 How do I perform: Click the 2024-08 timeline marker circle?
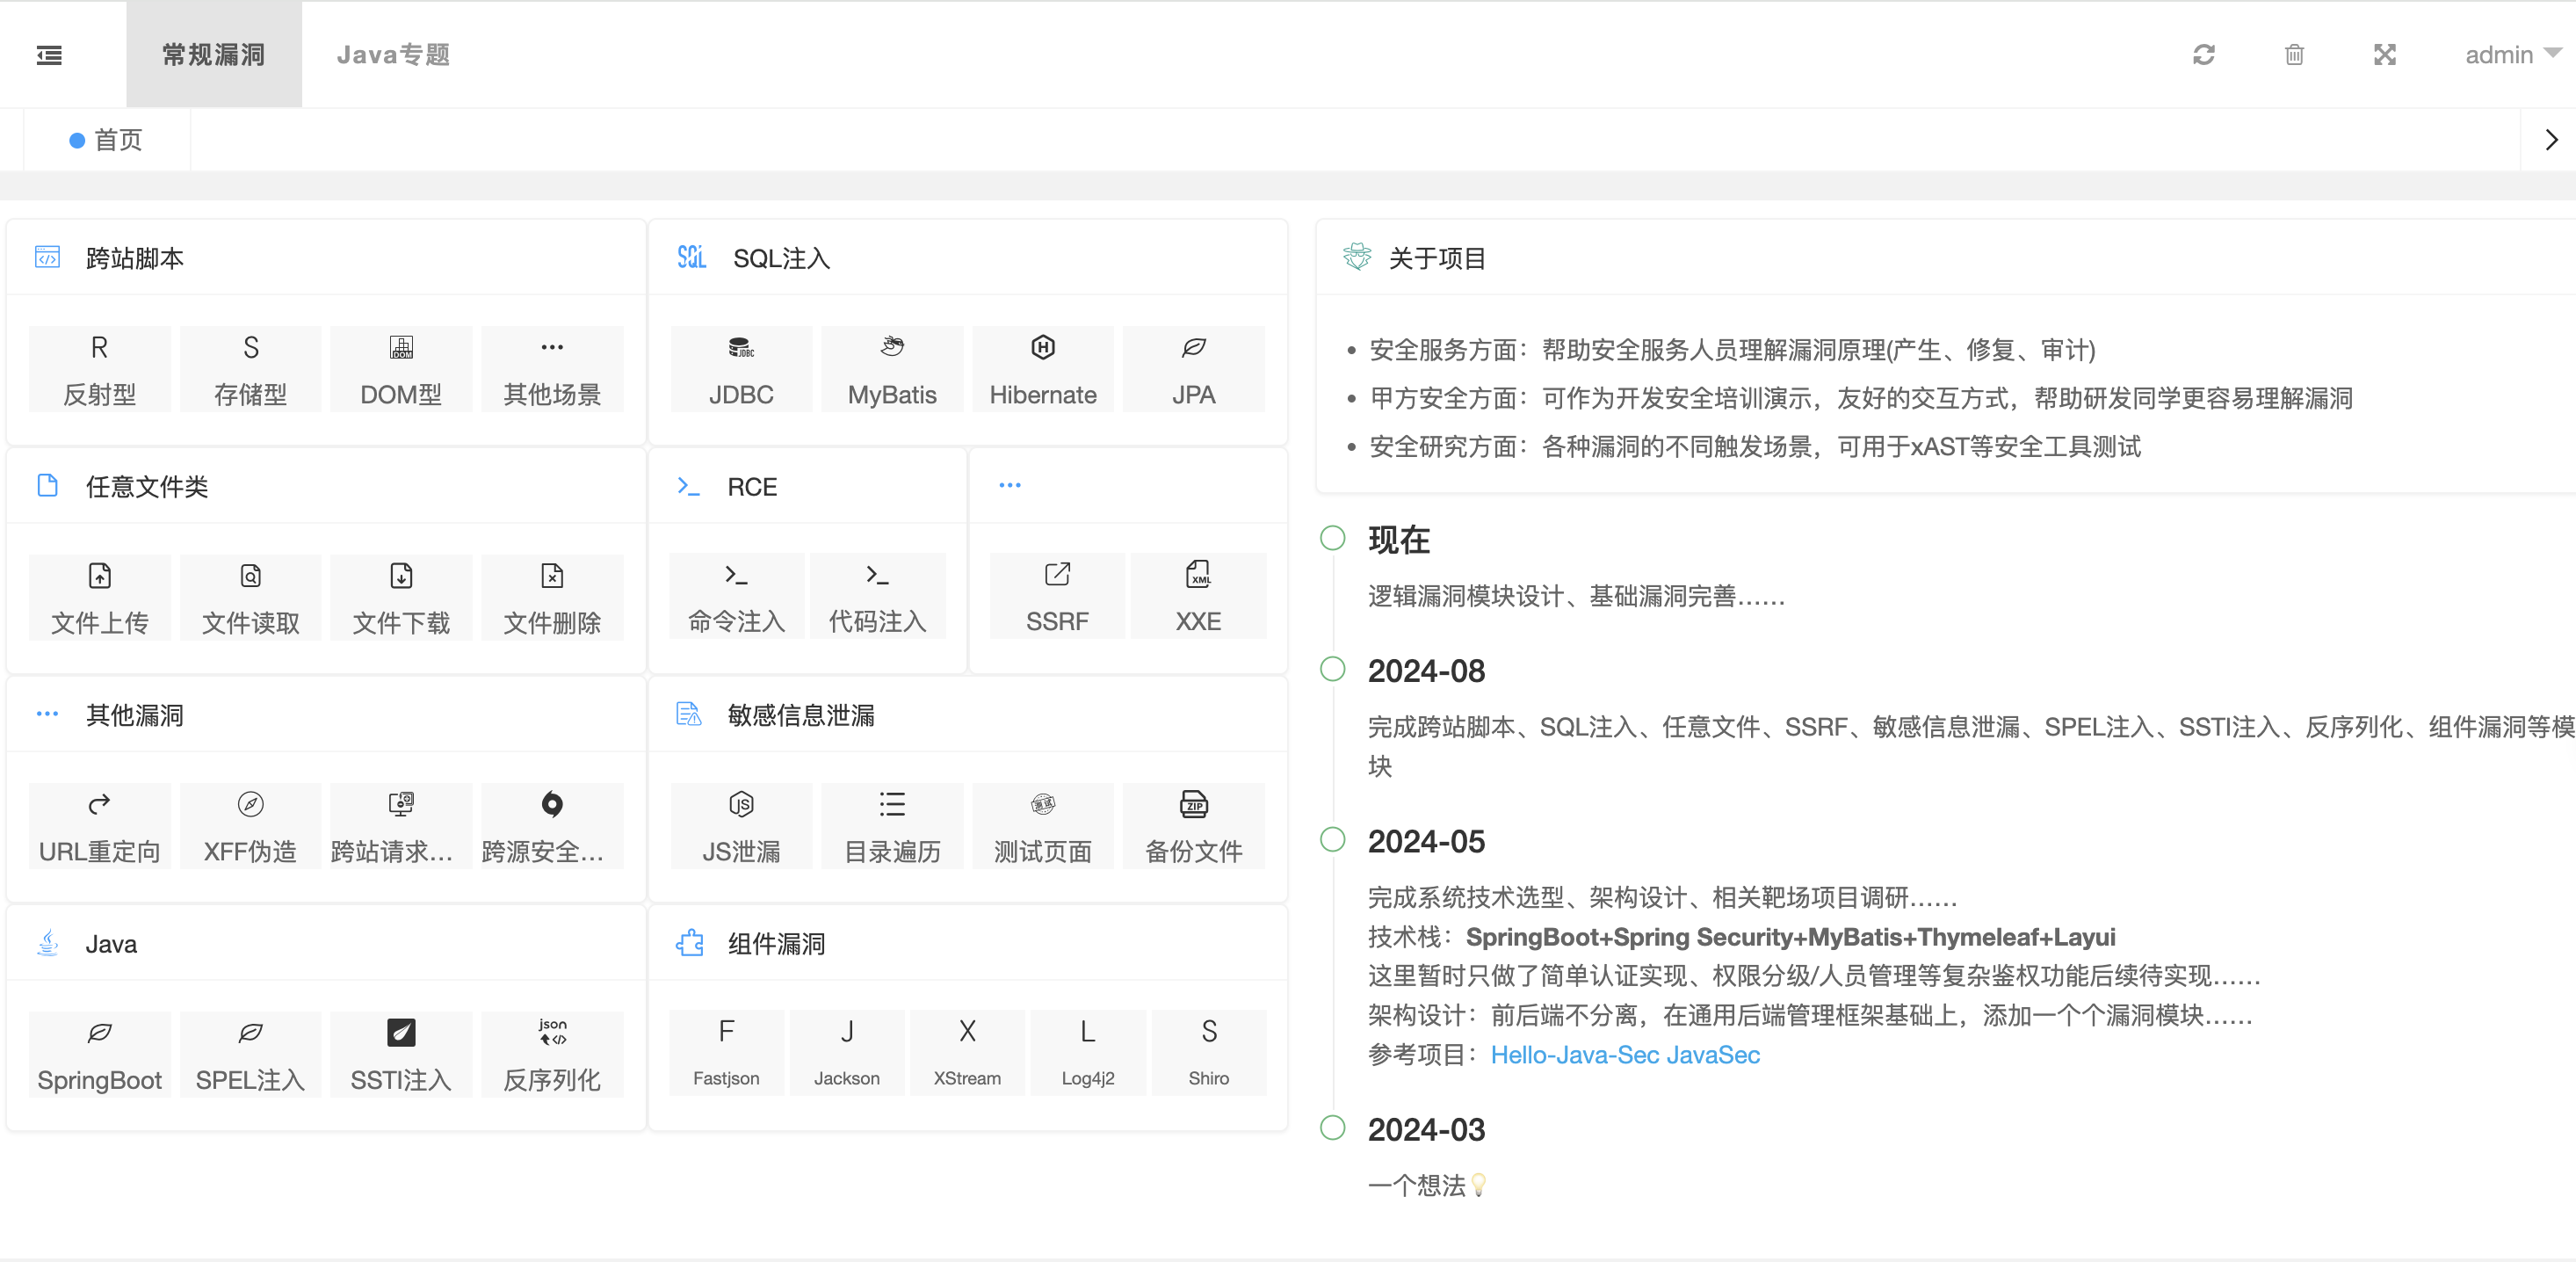point(1332,669)
